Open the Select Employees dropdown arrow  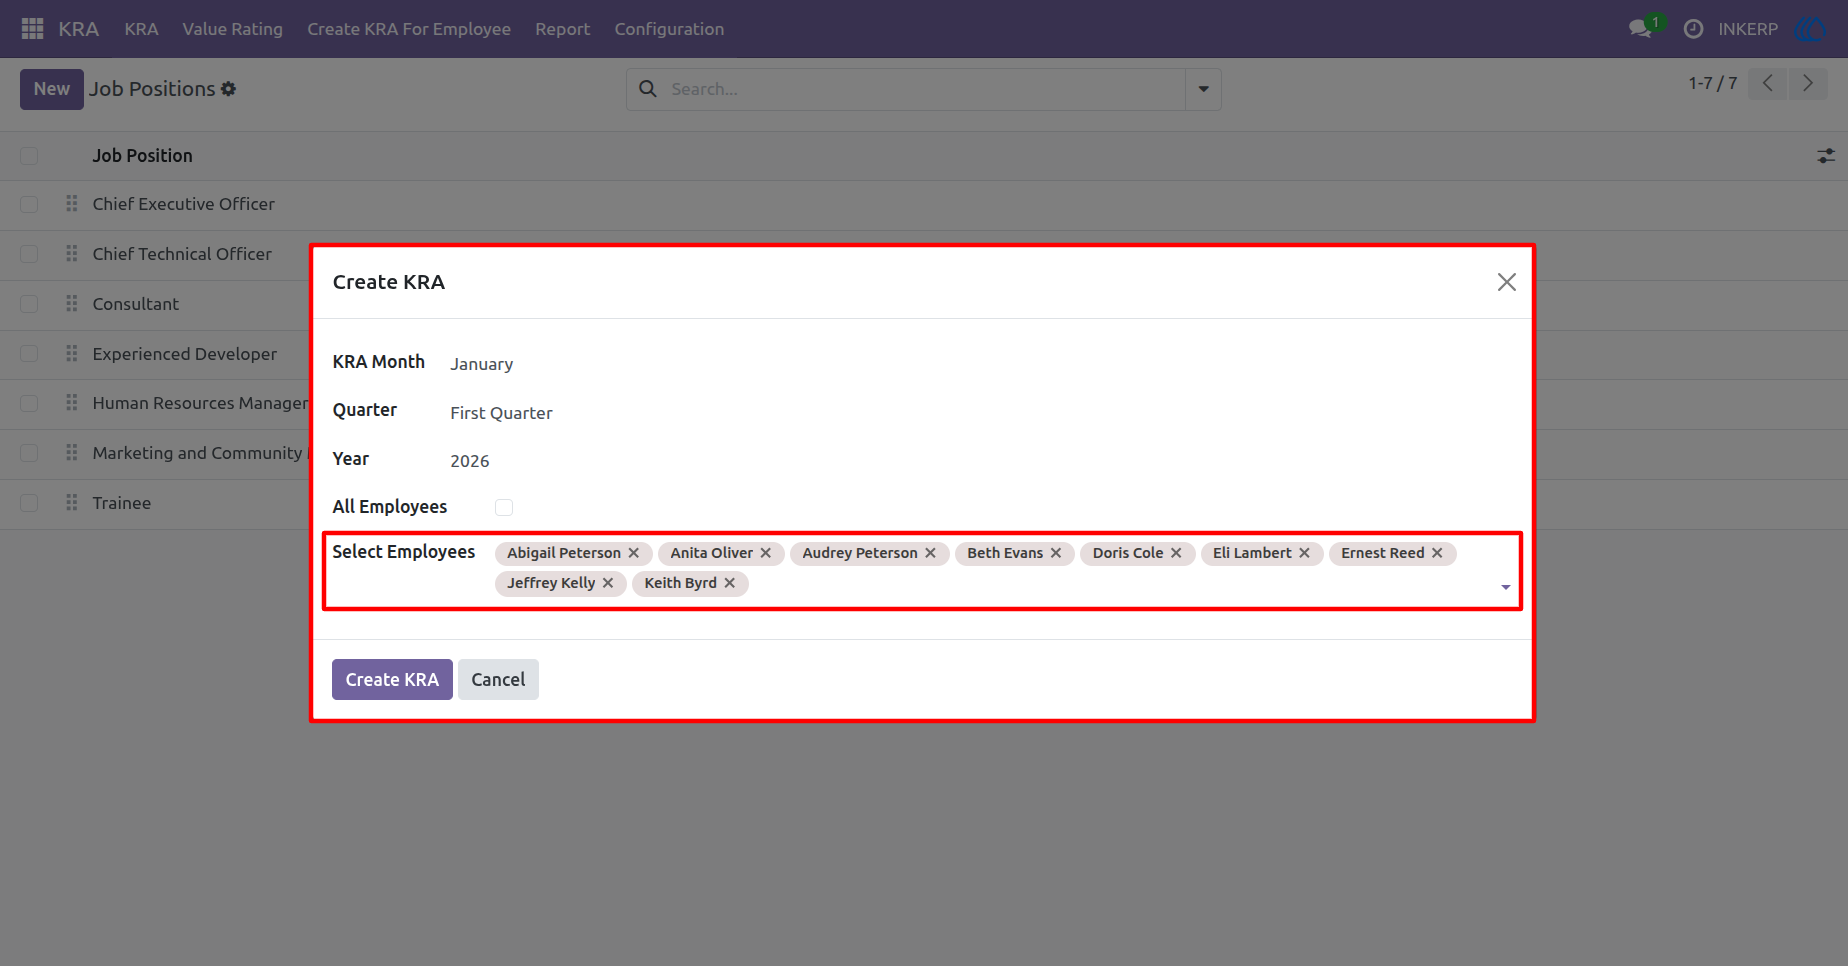click(x=1506, y=587)
